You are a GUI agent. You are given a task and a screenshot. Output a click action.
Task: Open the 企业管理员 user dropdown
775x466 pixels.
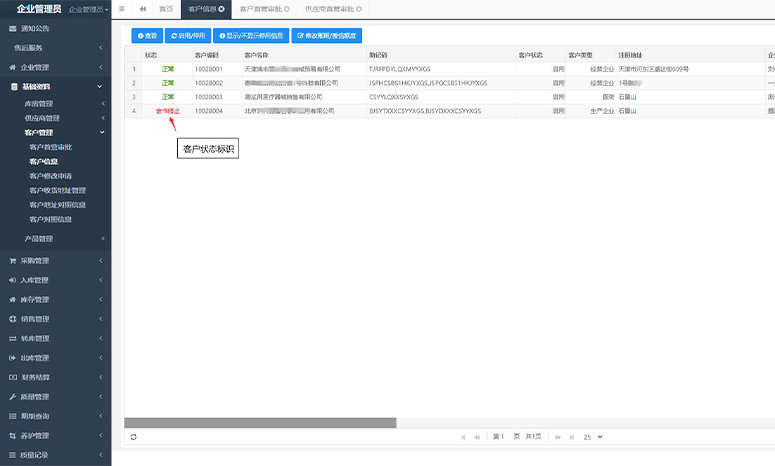[88, 9]
